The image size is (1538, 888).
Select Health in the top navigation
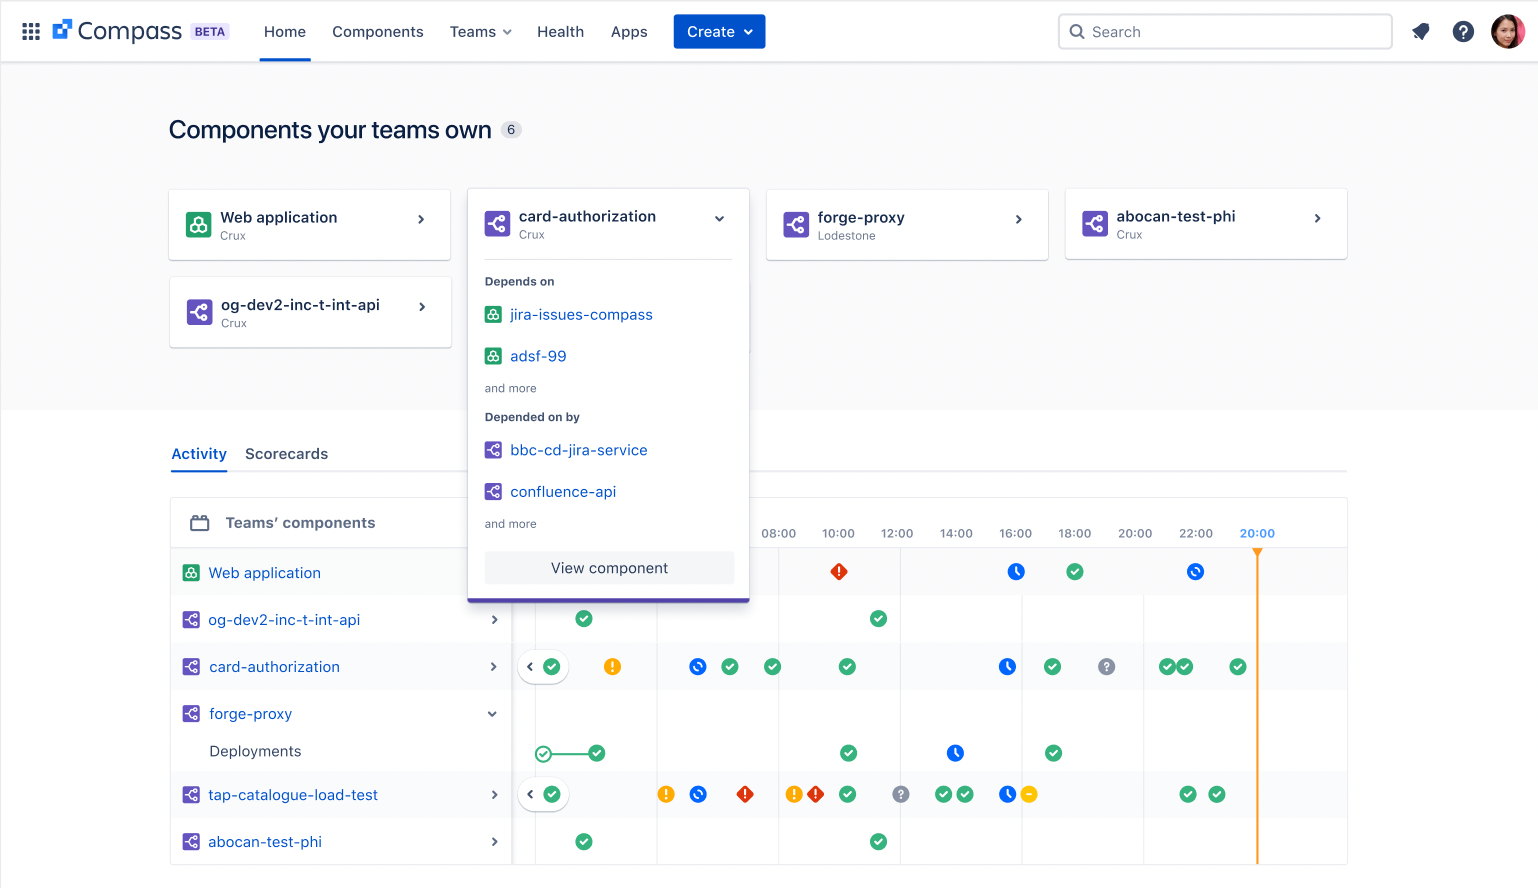coord(560,31)
